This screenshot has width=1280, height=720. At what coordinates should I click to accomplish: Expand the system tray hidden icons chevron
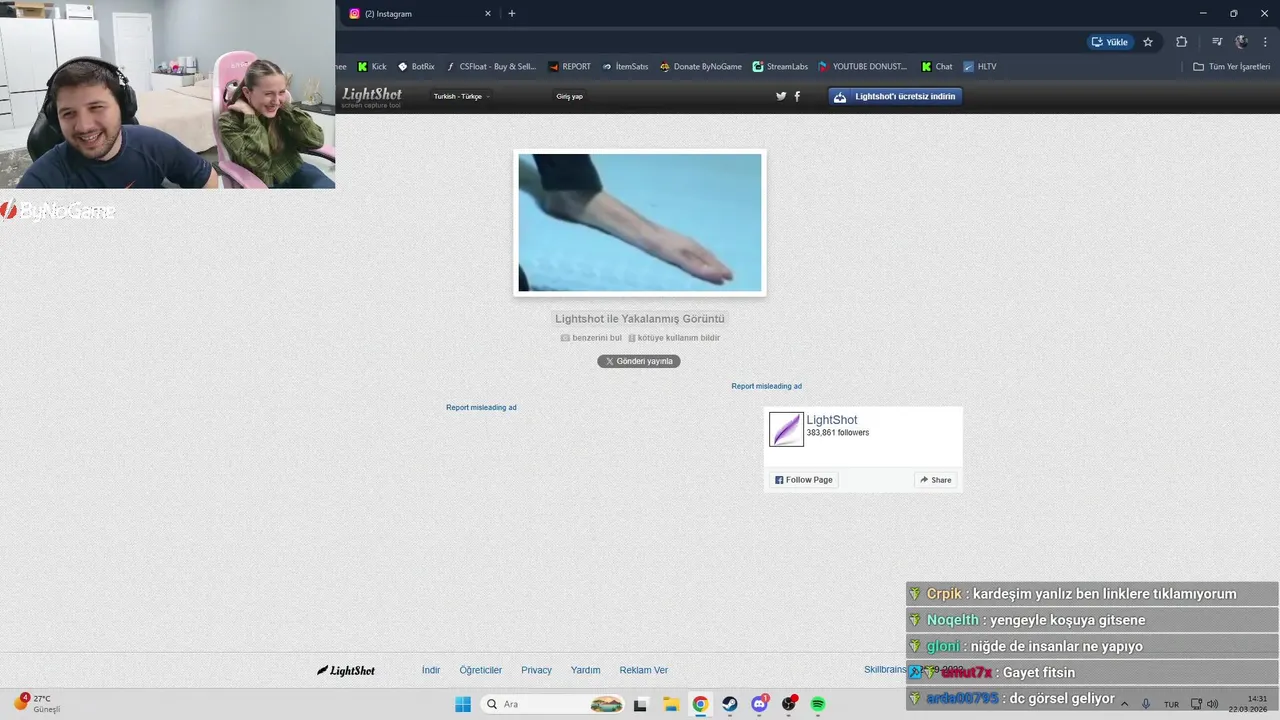tap(1124, 704)
